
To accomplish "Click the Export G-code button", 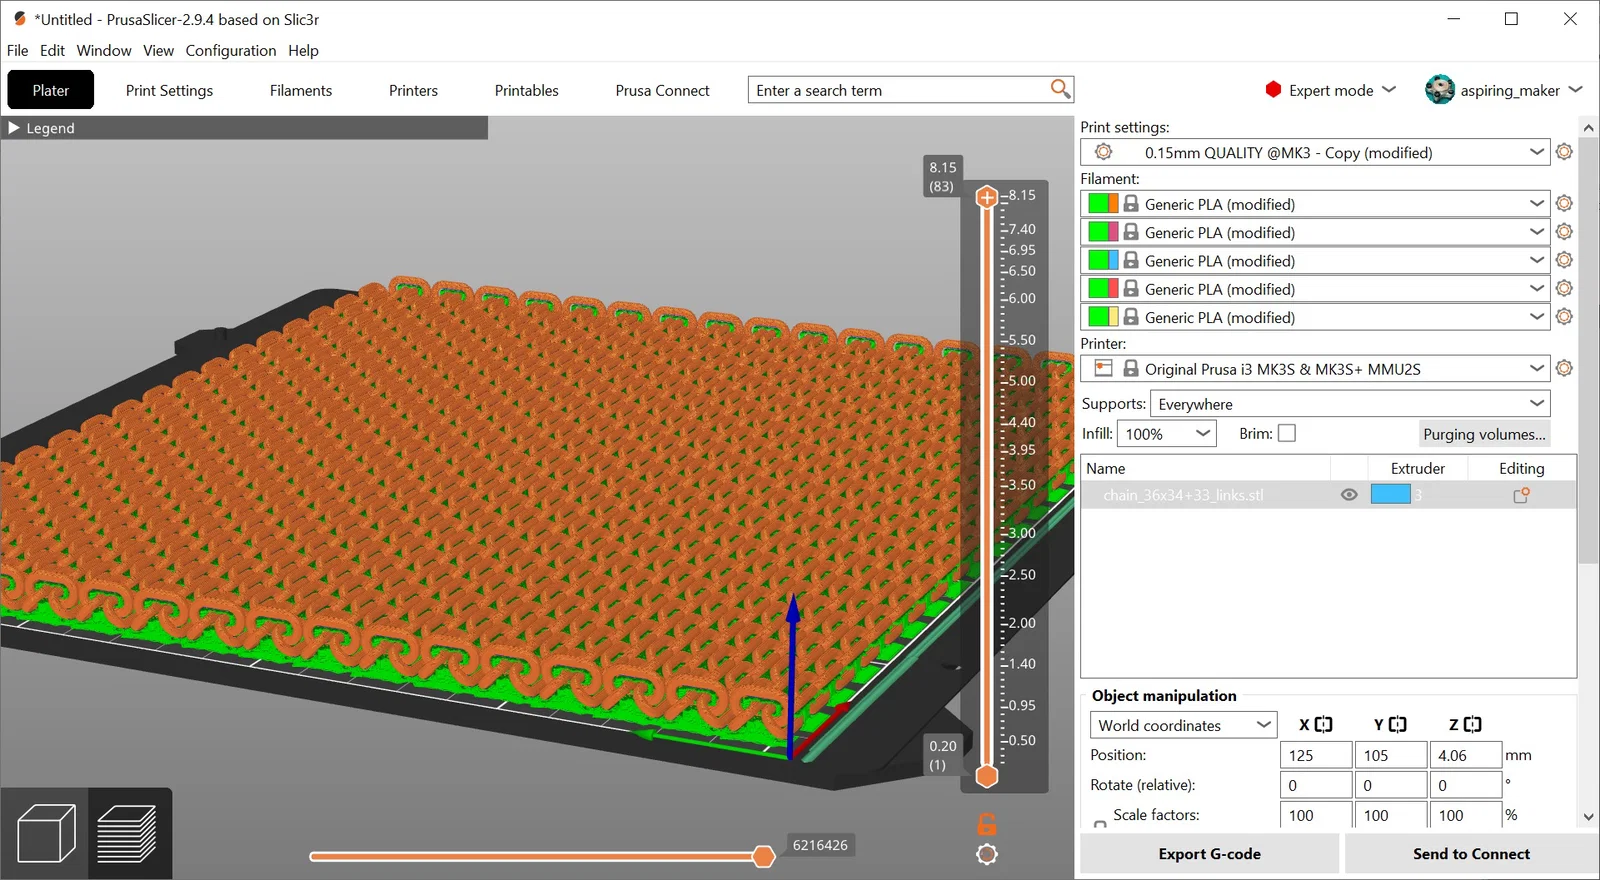I will pyautogui.click(x=1209, y=854).
